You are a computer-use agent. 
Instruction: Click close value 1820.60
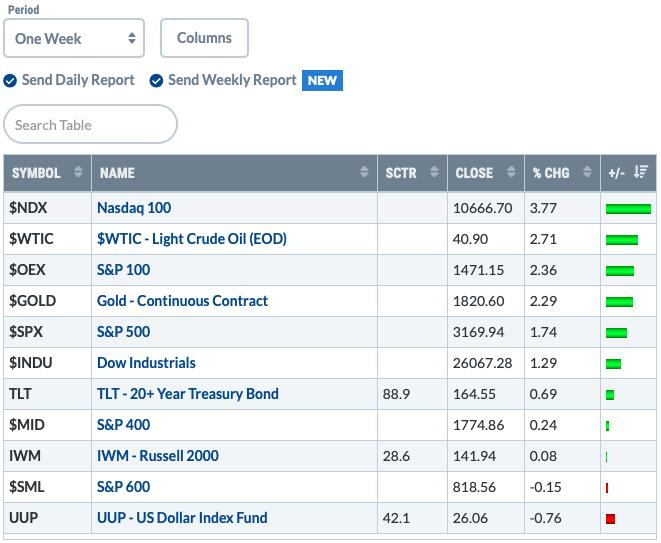point(478,301)
